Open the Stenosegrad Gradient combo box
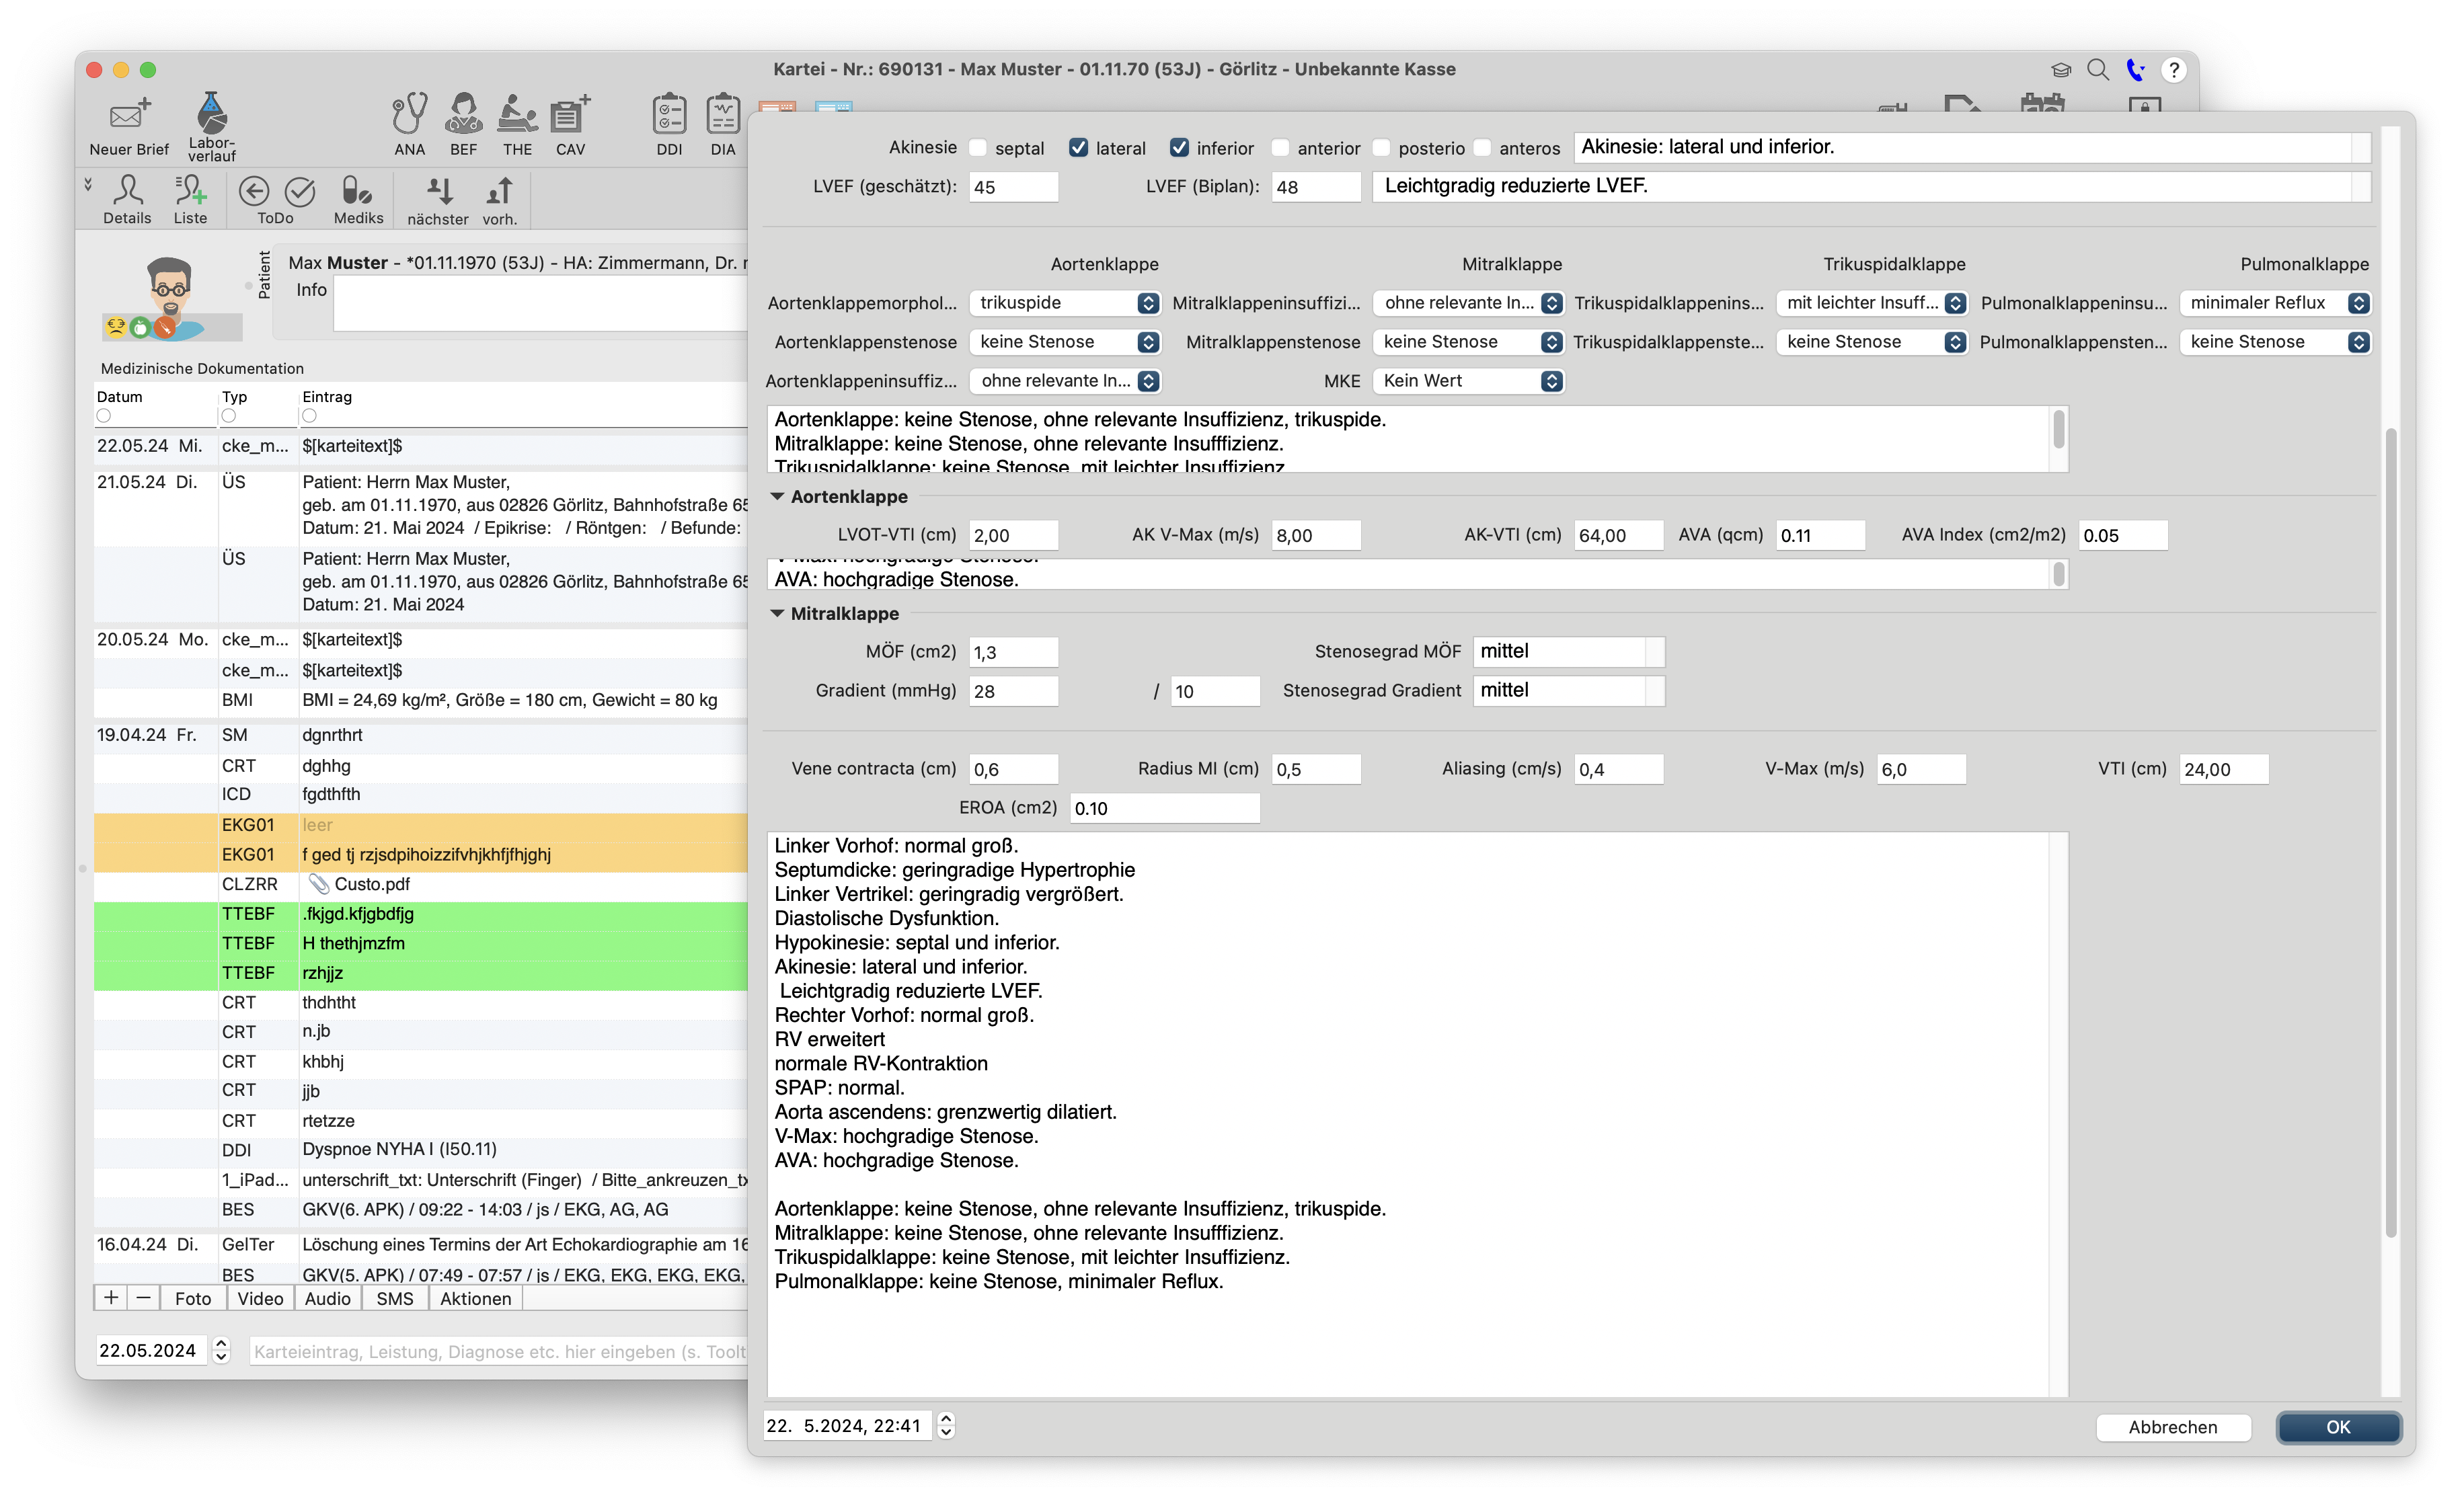2464x1510 pixels. click(x=1568, y=691)
